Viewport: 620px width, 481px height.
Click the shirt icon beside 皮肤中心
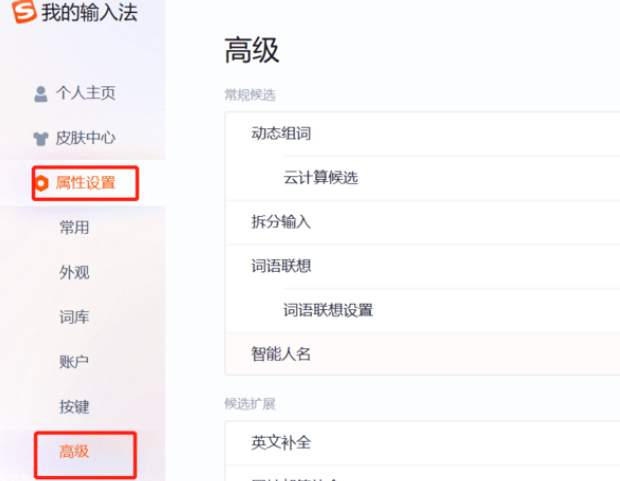[41, 138]
